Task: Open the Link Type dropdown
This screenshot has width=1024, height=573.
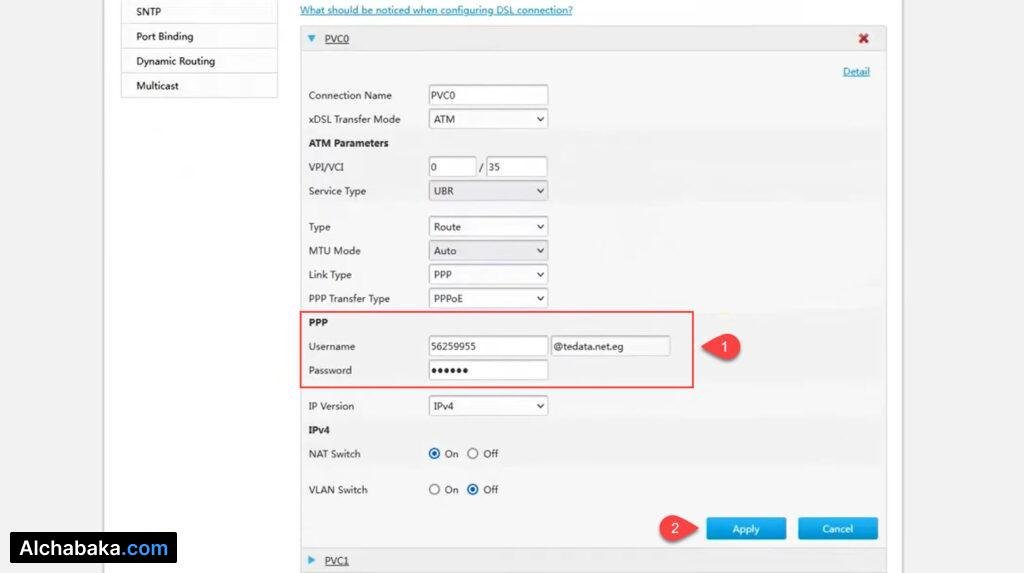Action: point(488,275)
